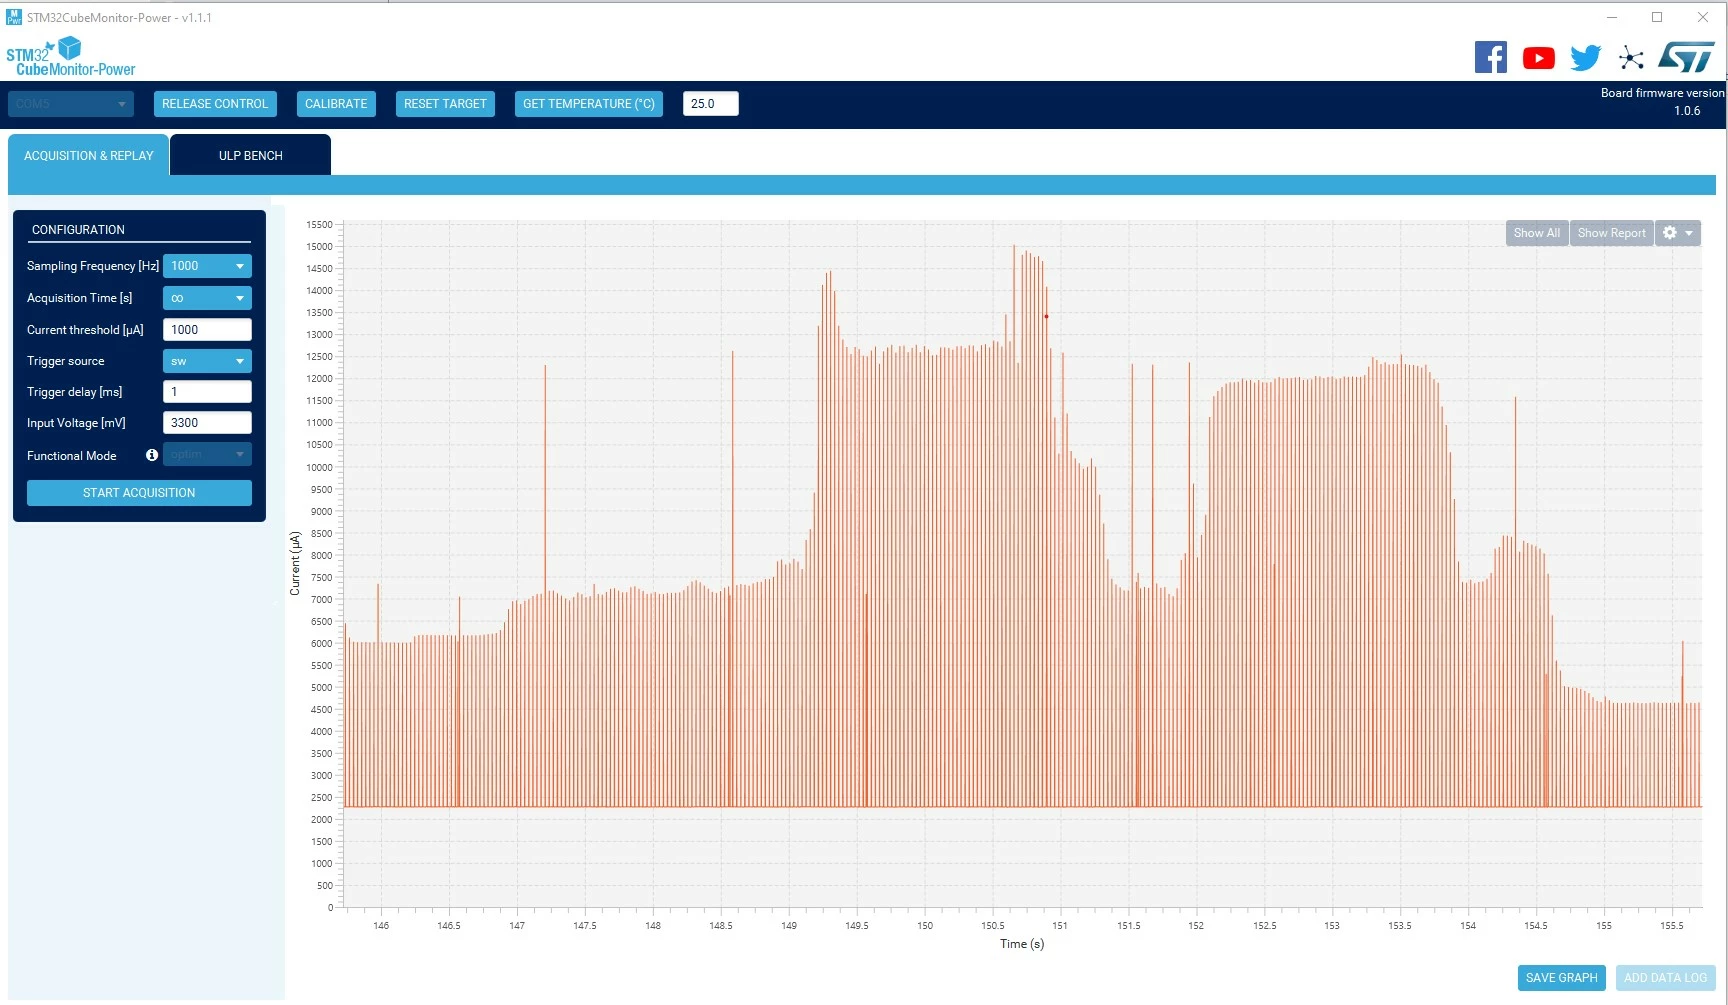Open the Facebook link icon
Viewport: 1728px width, 1005px height.
point(1490,57)
